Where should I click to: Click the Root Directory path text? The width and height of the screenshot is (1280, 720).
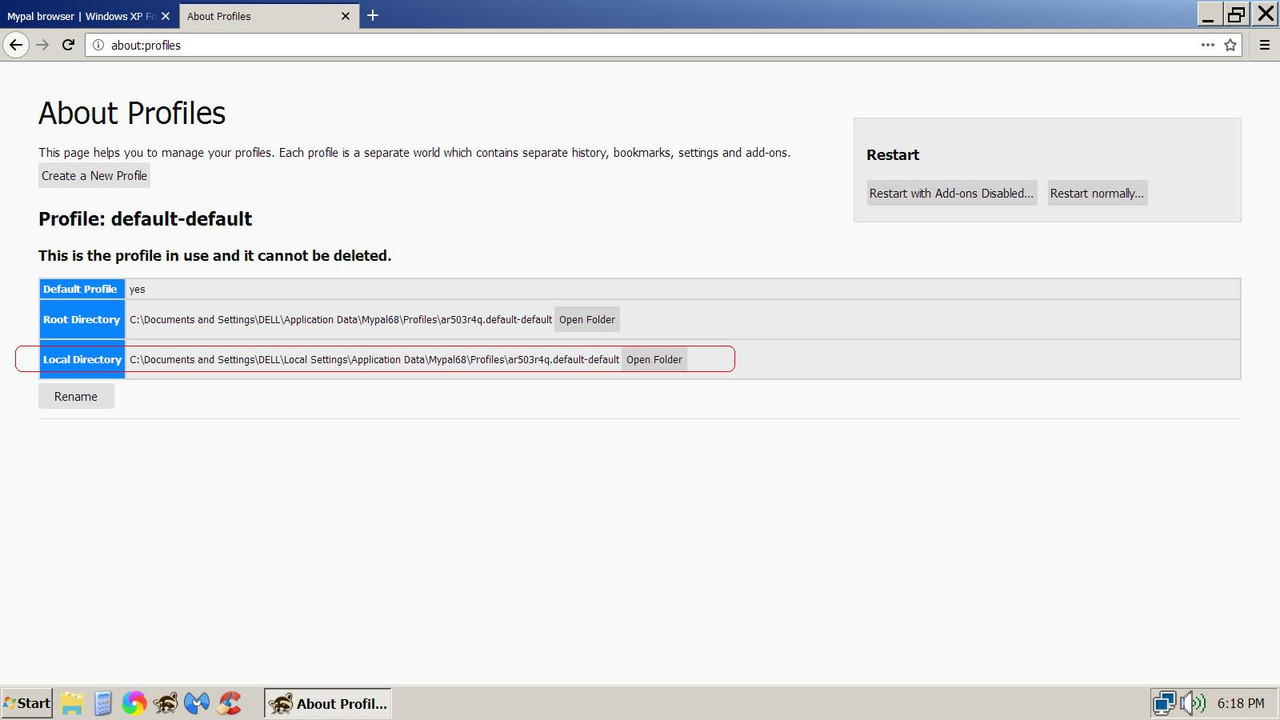pos(341,320)
